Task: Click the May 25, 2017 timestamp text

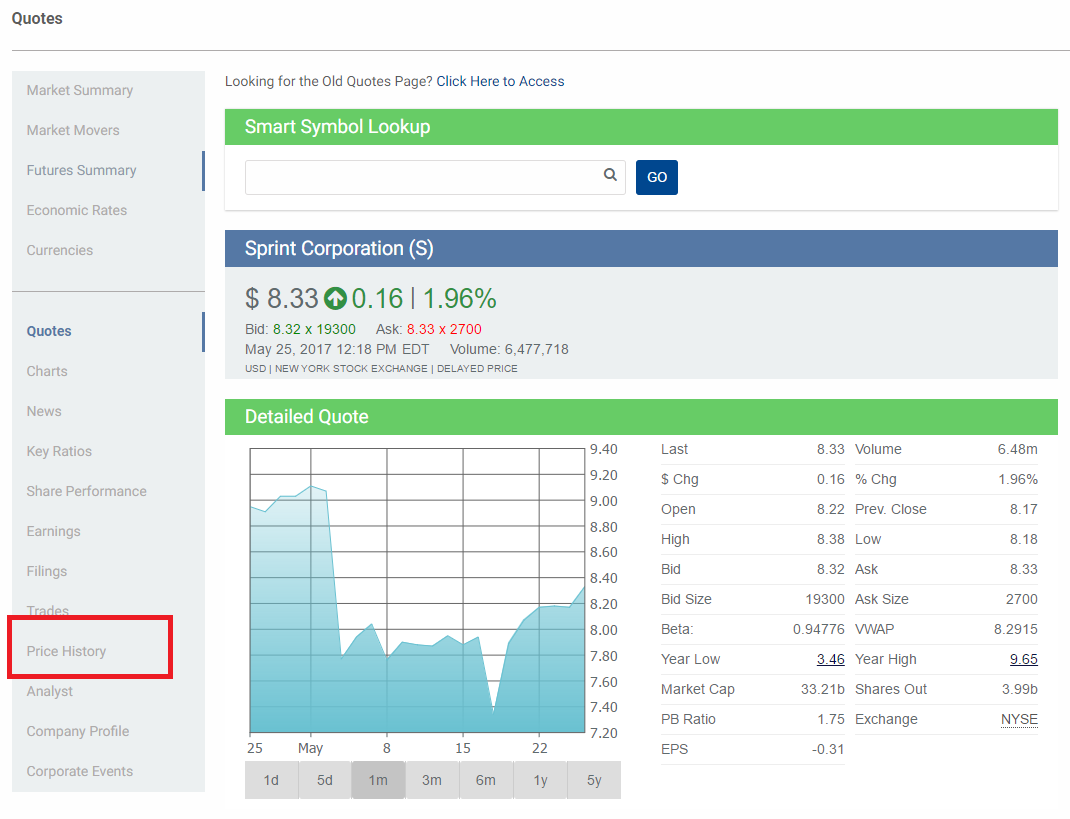Action: pos(337,349)
